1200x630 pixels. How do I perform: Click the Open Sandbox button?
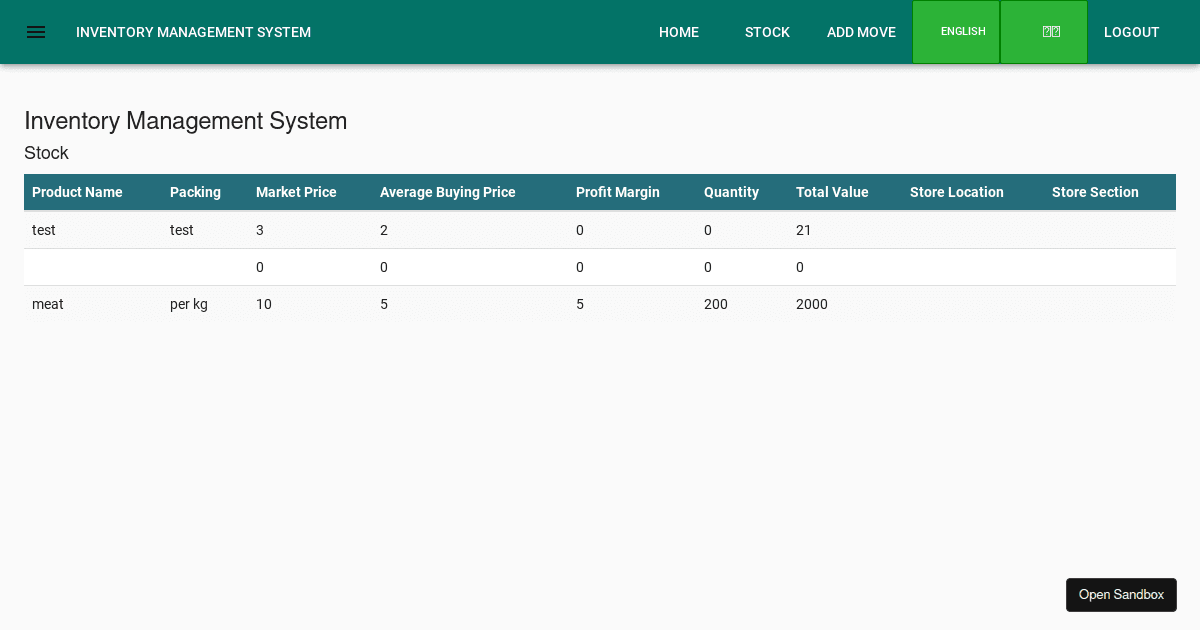[1121, 595]
